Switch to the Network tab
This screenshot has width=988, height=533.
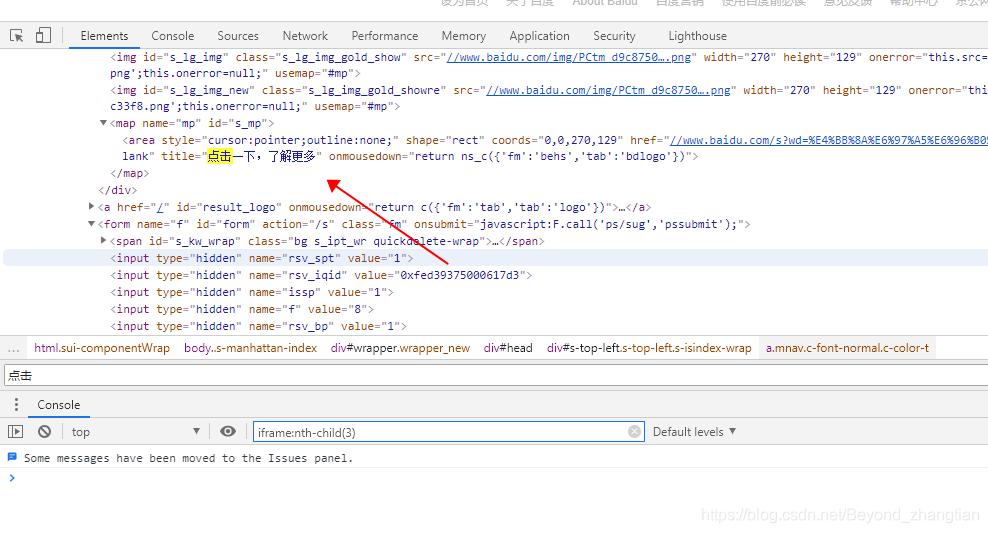pyautogui.click(x=305, y=36)
